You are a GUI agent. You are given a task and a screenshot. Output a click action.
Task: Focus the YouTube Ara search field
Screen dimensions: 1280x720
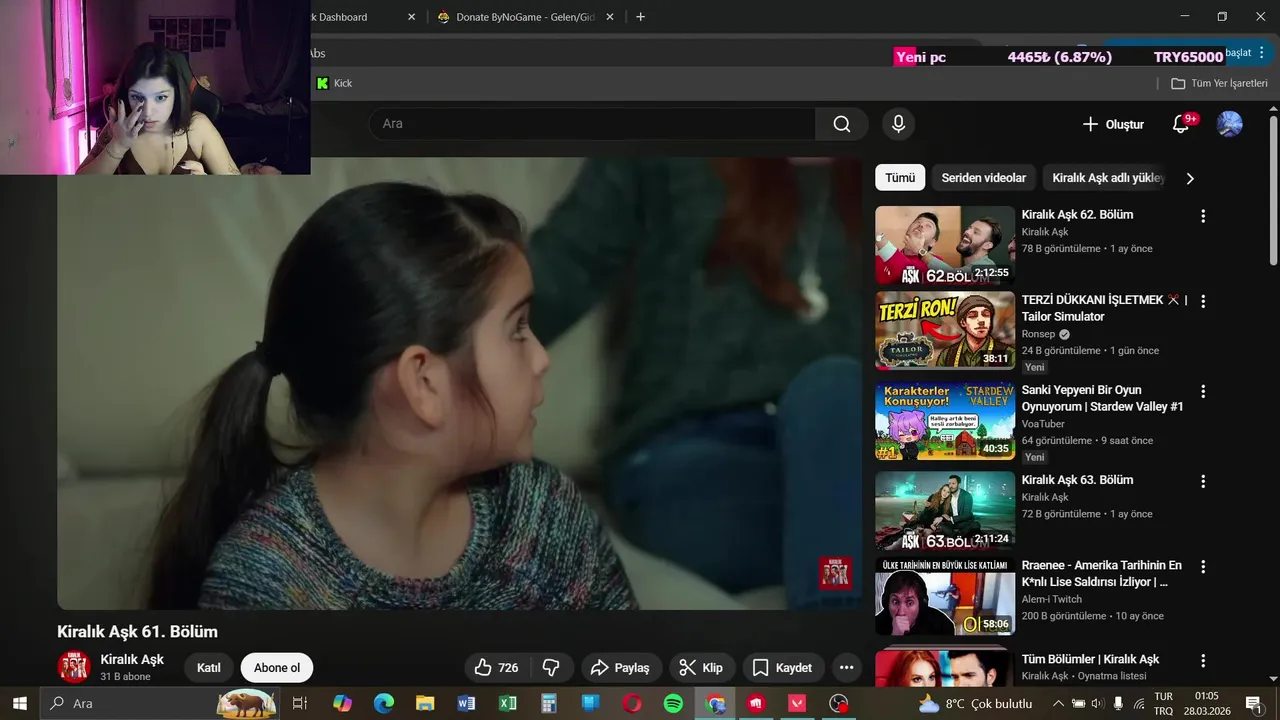pyautogui.click(x=592, y=124)
